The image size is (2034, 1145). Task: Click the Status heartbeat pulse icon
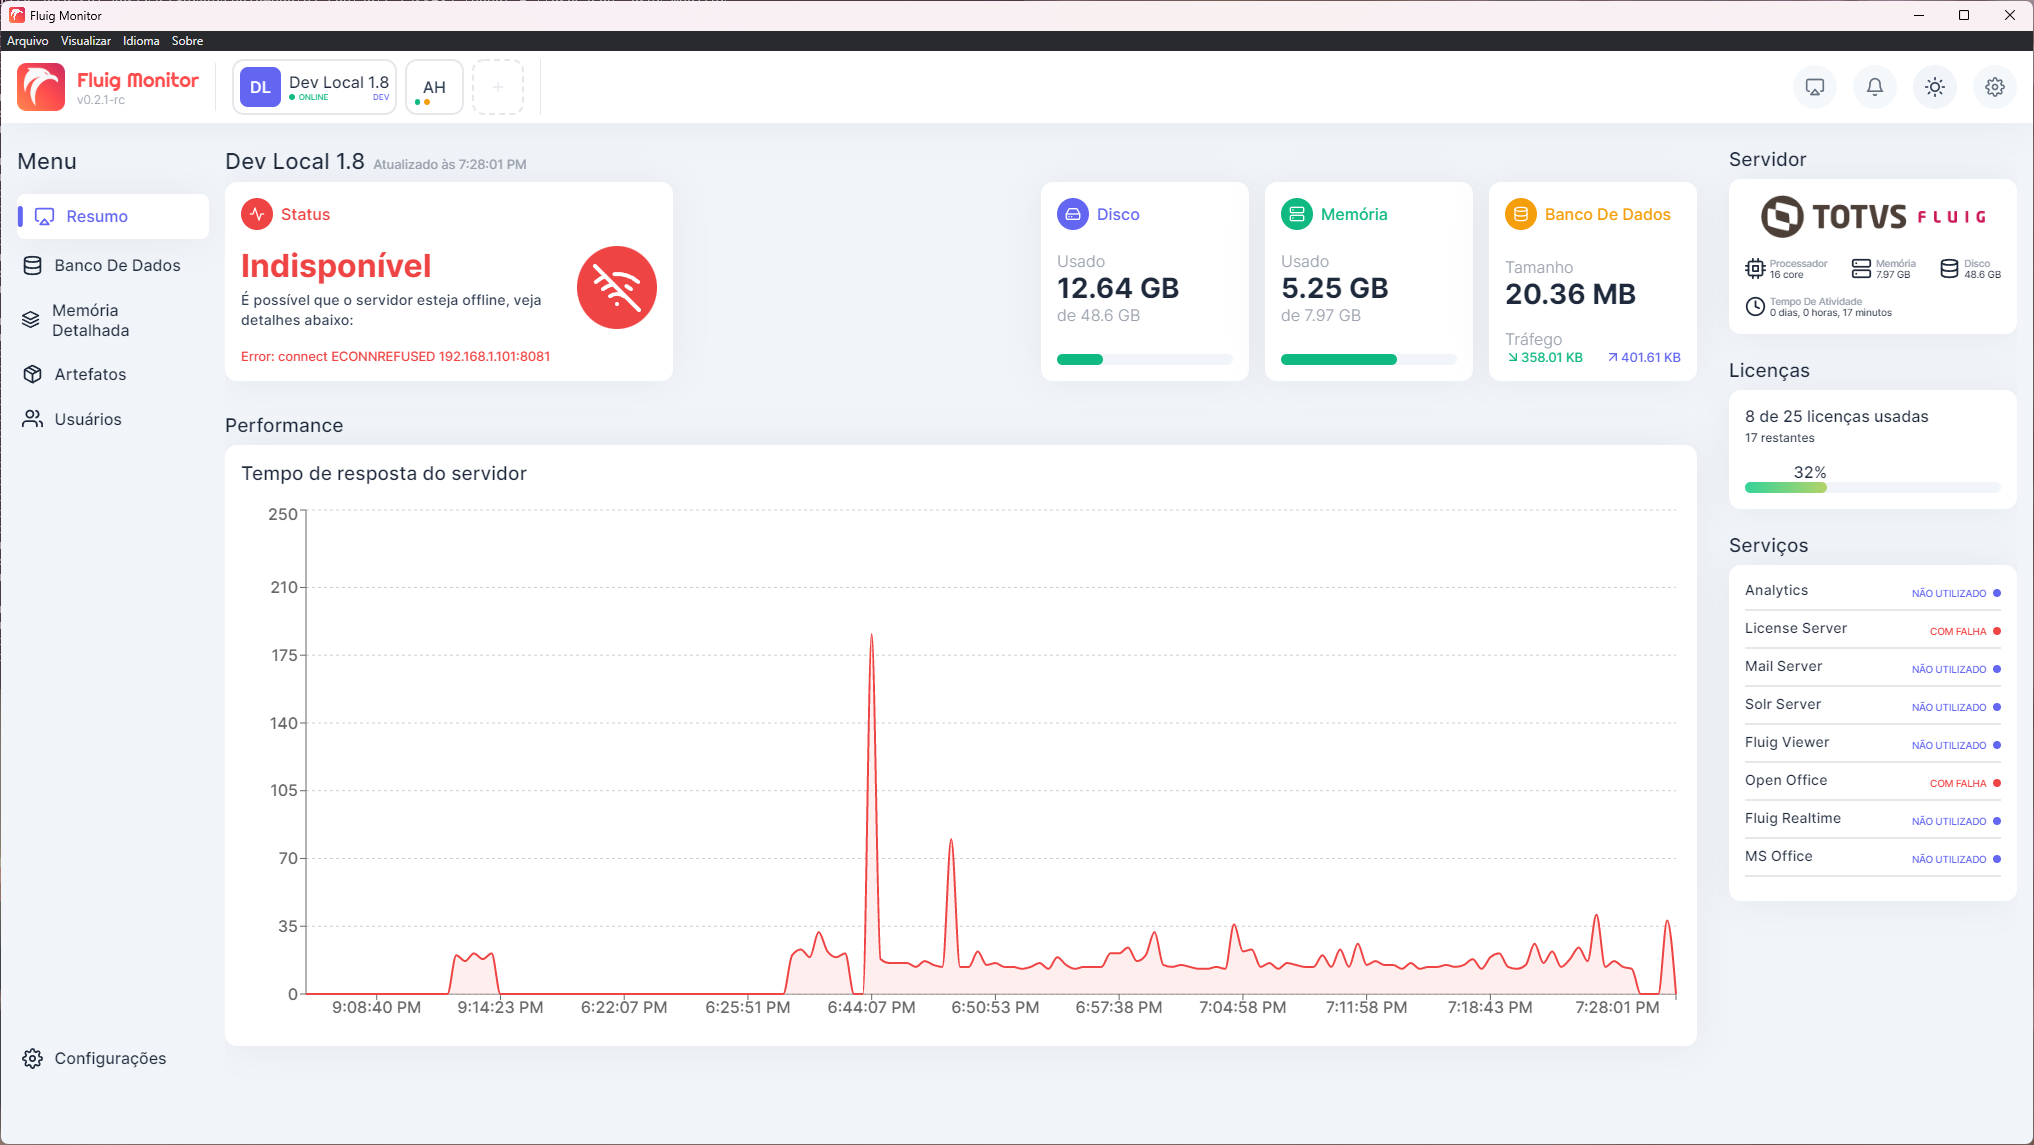(x=257, y=214)
